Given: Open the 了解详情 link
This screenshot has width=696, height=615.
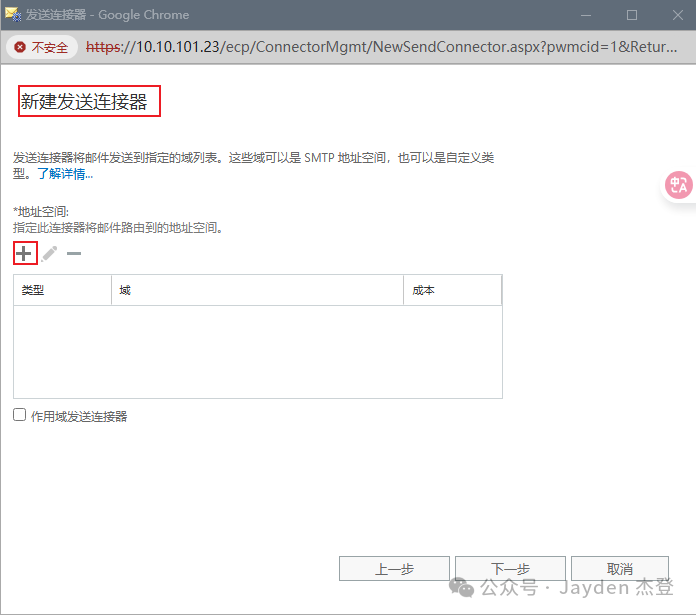Looking at the screenshot, I should (x=65, y=174).
